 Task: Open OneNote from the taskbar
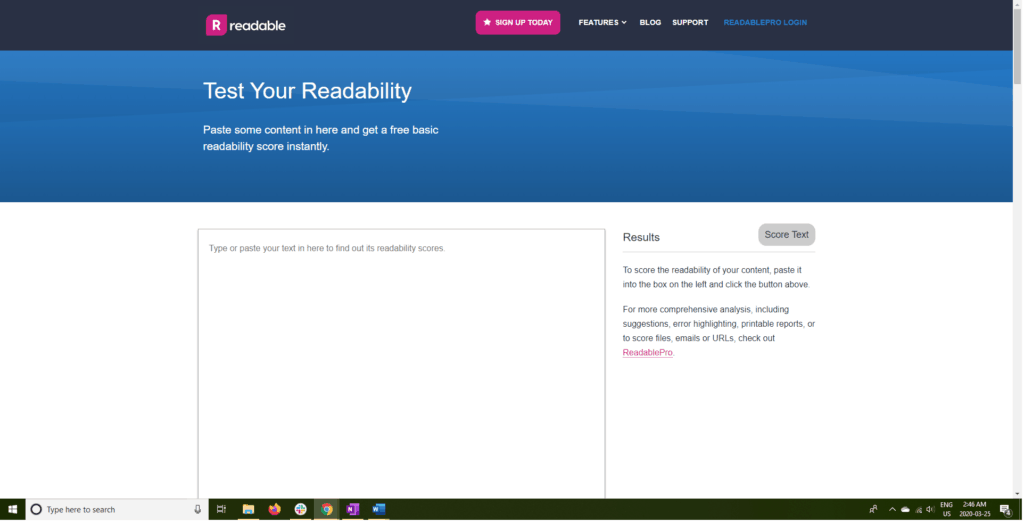click(x=353, y=510)
